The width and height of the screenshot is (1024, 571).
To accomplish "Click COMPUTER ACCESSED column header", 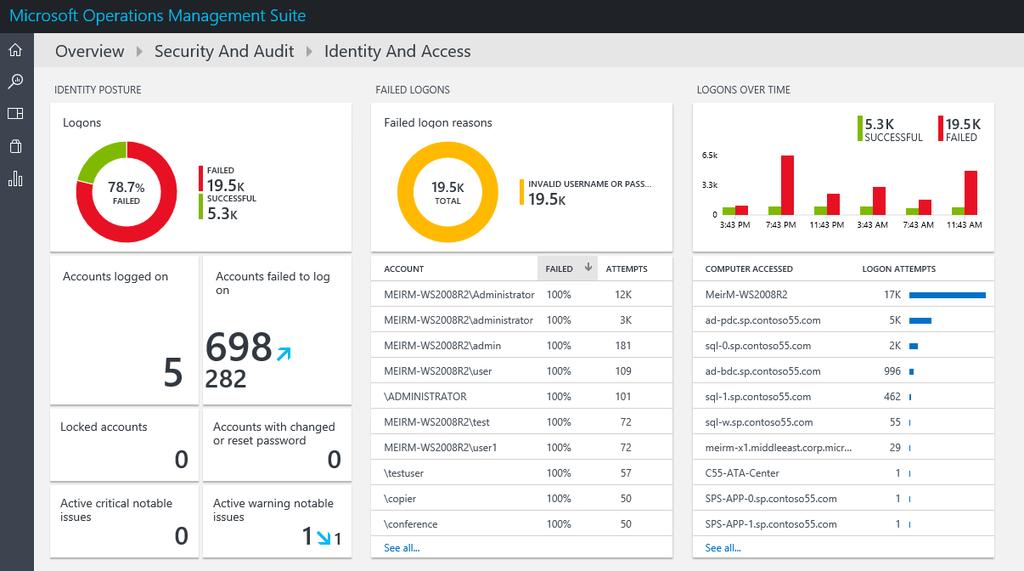I will 748,269.
